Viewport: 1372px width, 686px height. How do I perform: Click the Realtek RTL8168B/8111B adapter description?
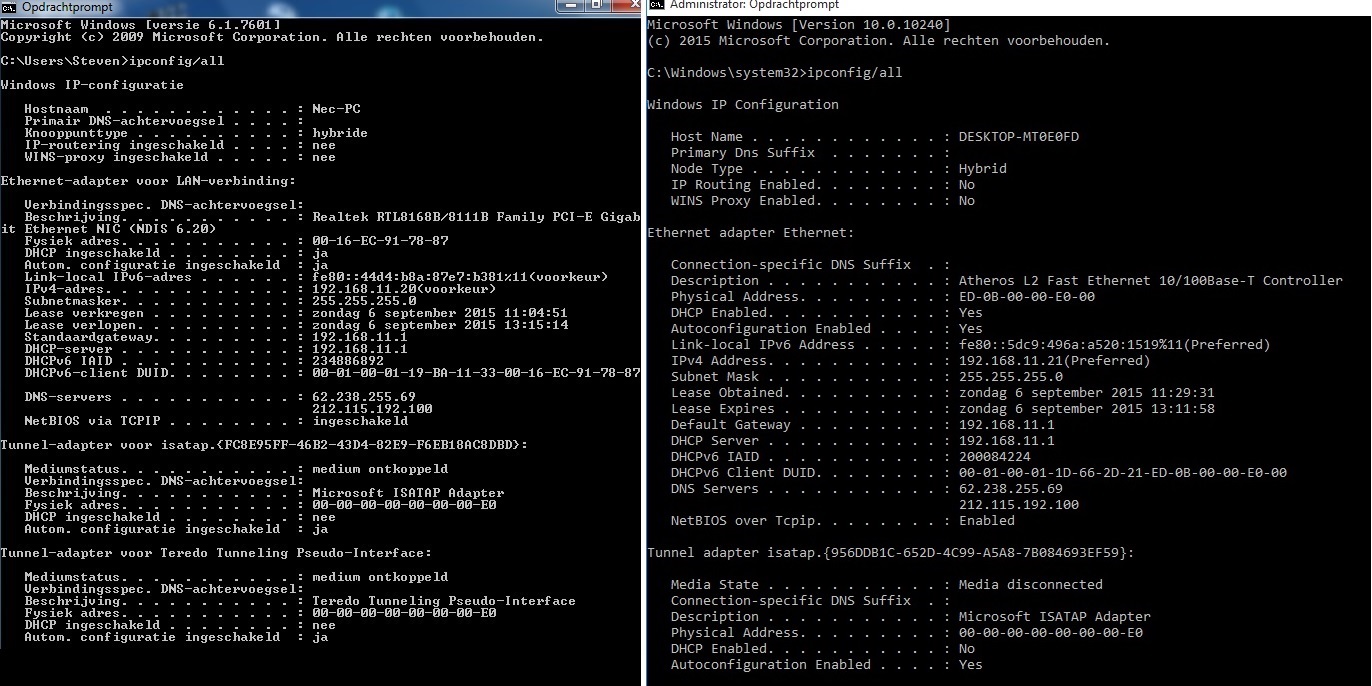475,217
